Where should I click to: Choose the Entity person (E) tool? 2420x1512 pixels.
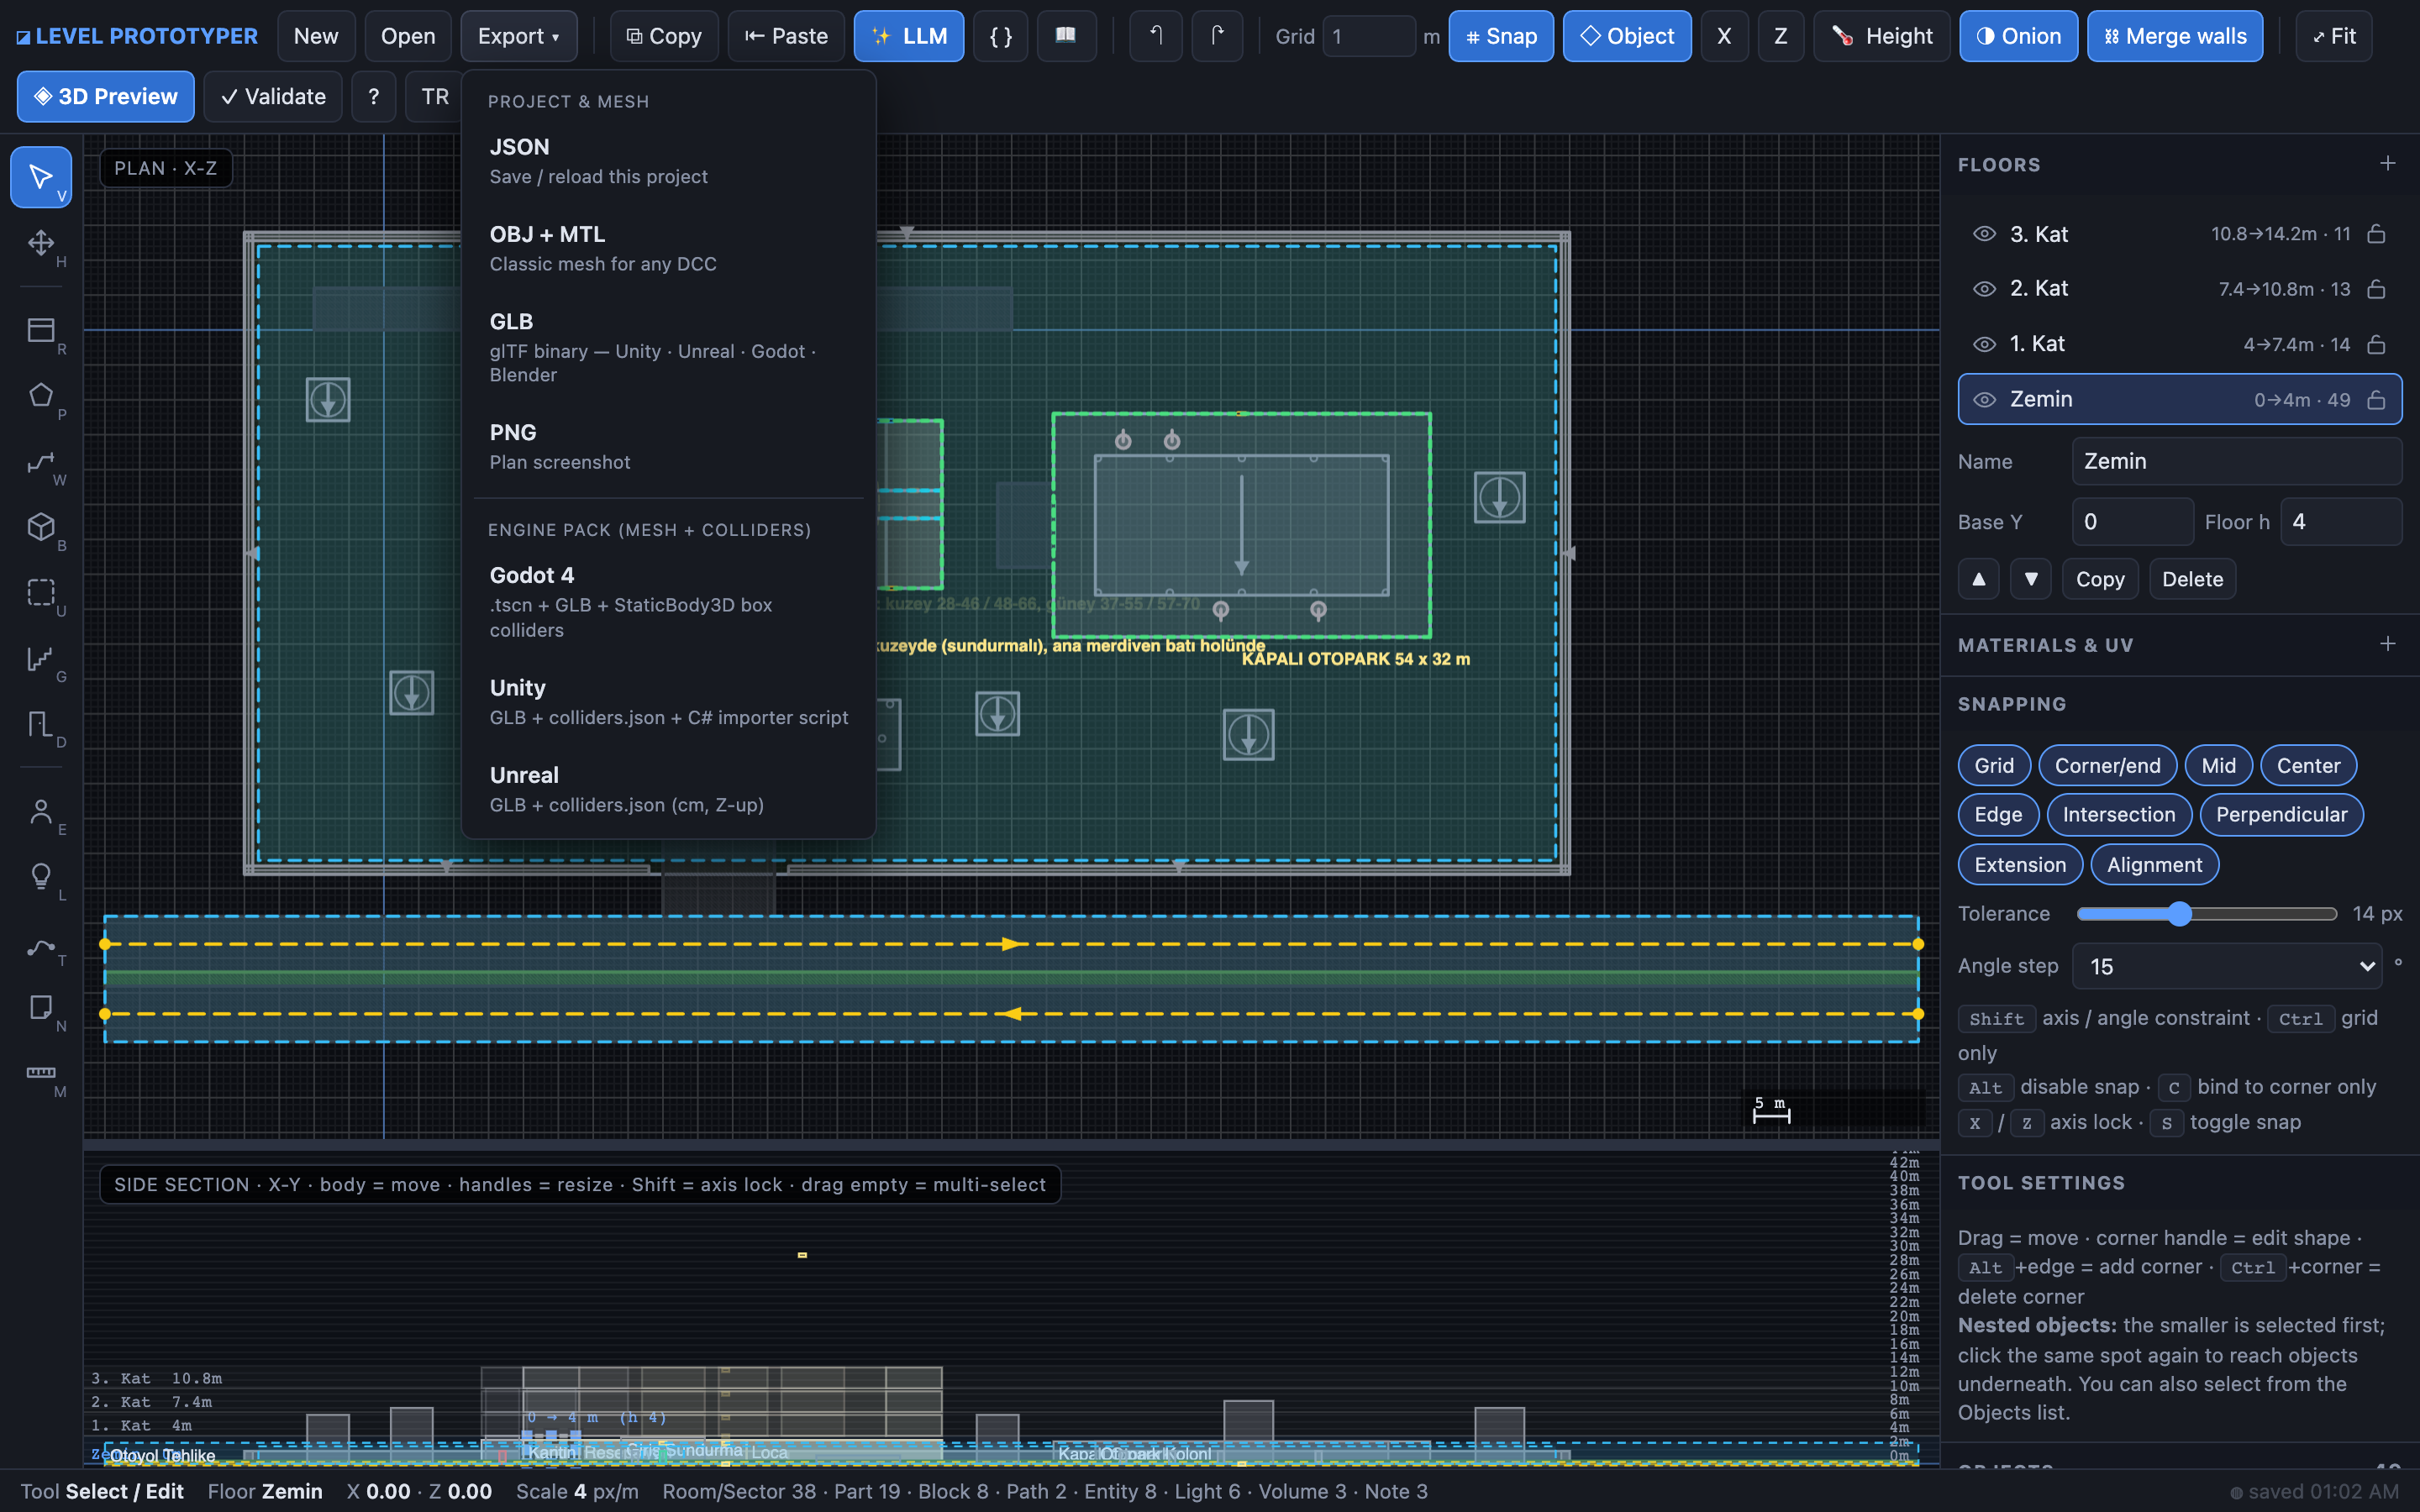41,811
